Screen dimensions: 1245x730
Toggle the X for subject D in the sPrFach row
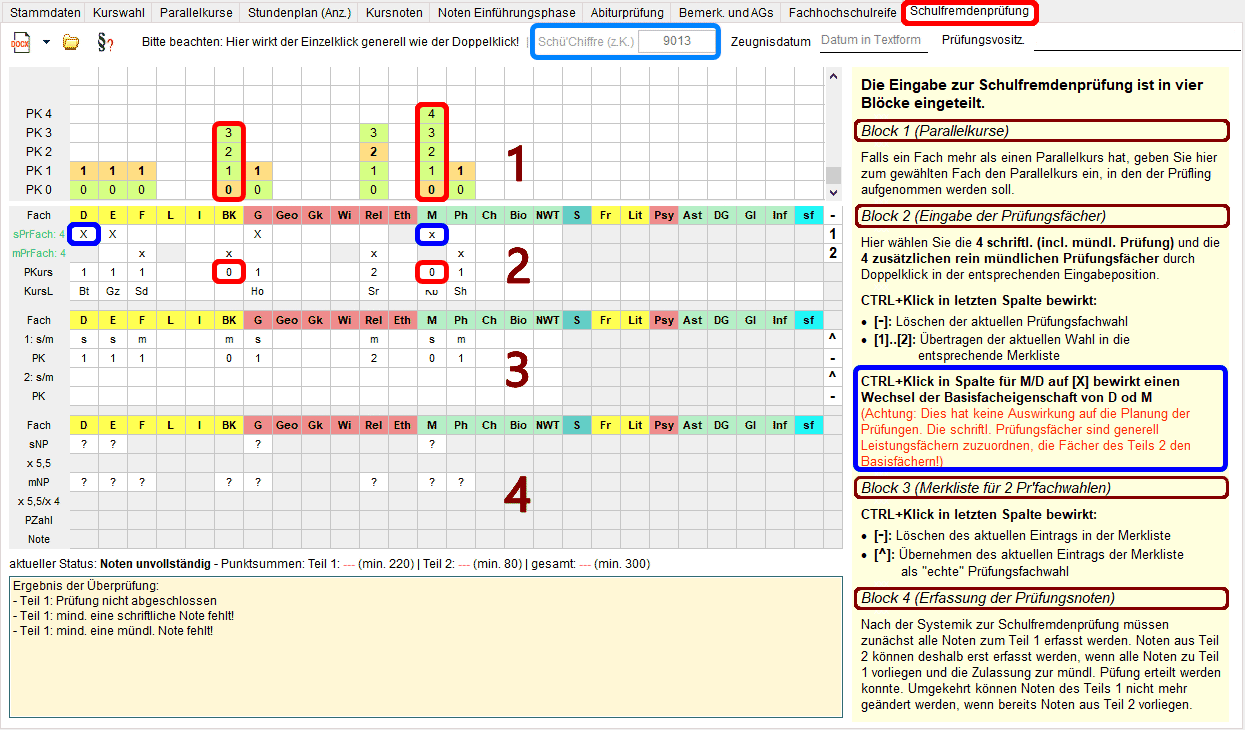(84, 234)
